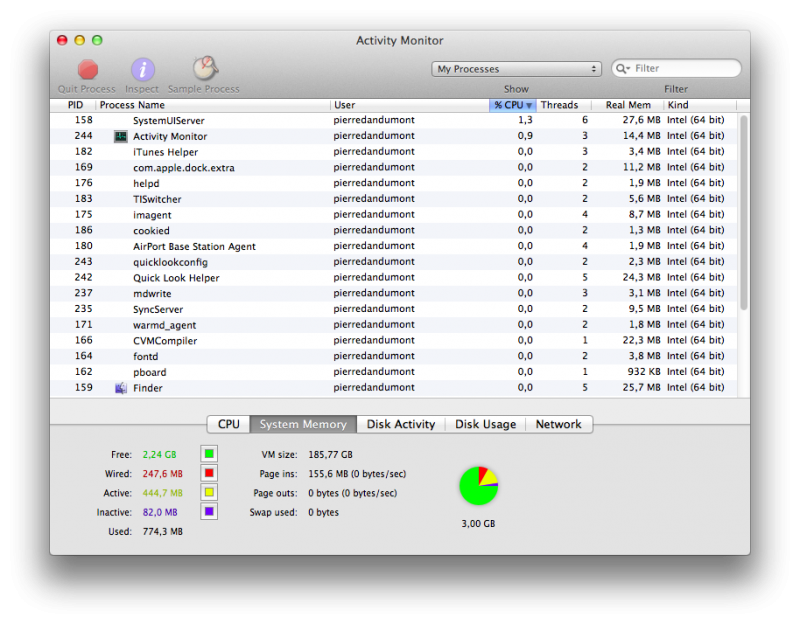Open the My Processes dropdown

pos(516,69)
